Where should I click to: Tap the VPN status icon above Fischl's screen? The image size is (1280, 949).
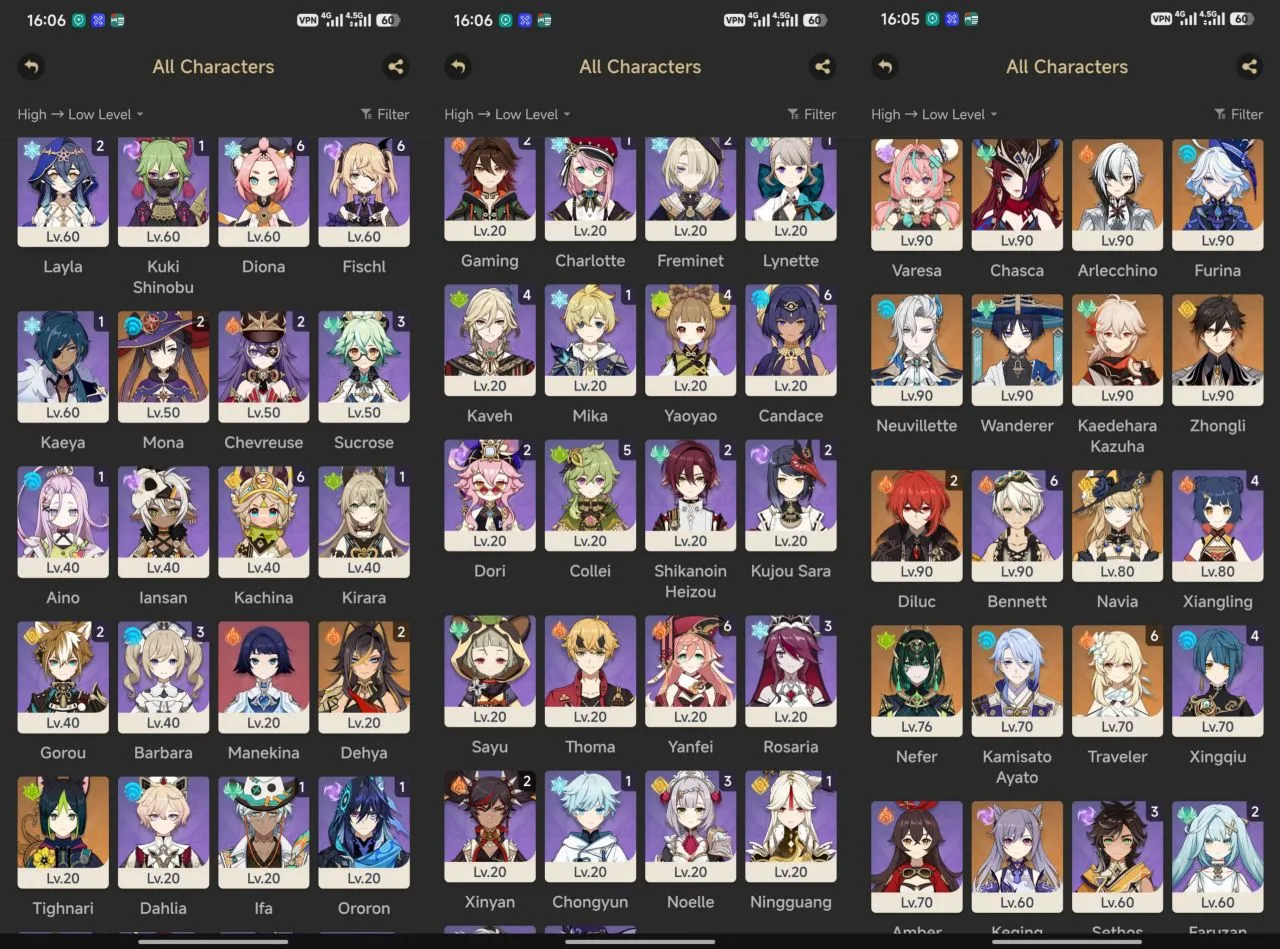click(307, 20)
